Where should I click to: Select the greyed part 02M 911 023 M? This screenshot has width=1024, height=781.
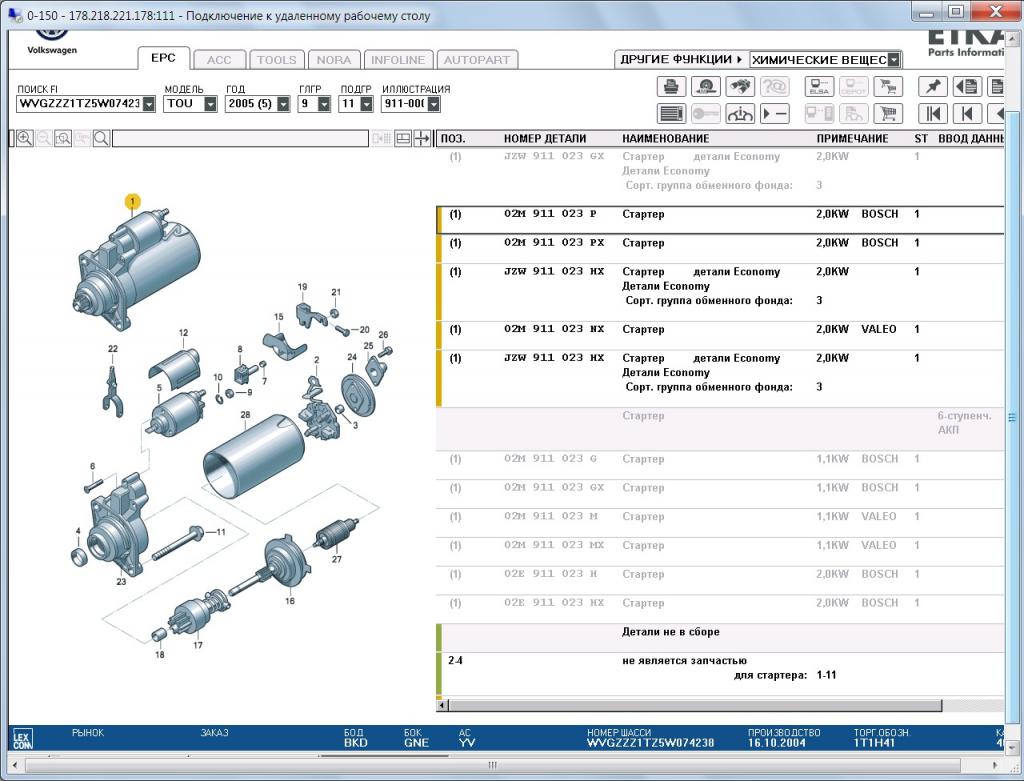720,523
